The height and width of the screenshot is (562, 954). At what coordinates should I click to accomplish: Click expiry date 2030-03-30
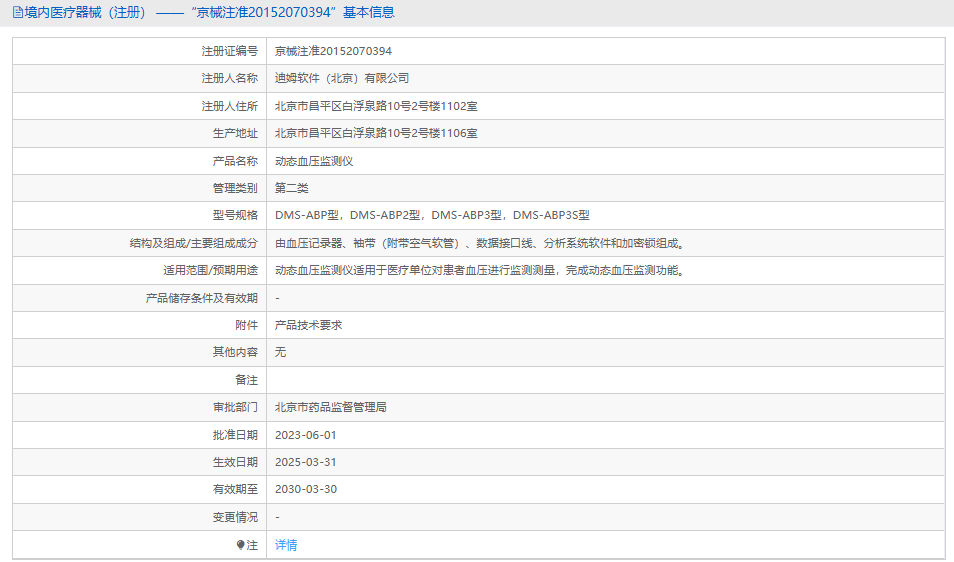click(305, 489)
